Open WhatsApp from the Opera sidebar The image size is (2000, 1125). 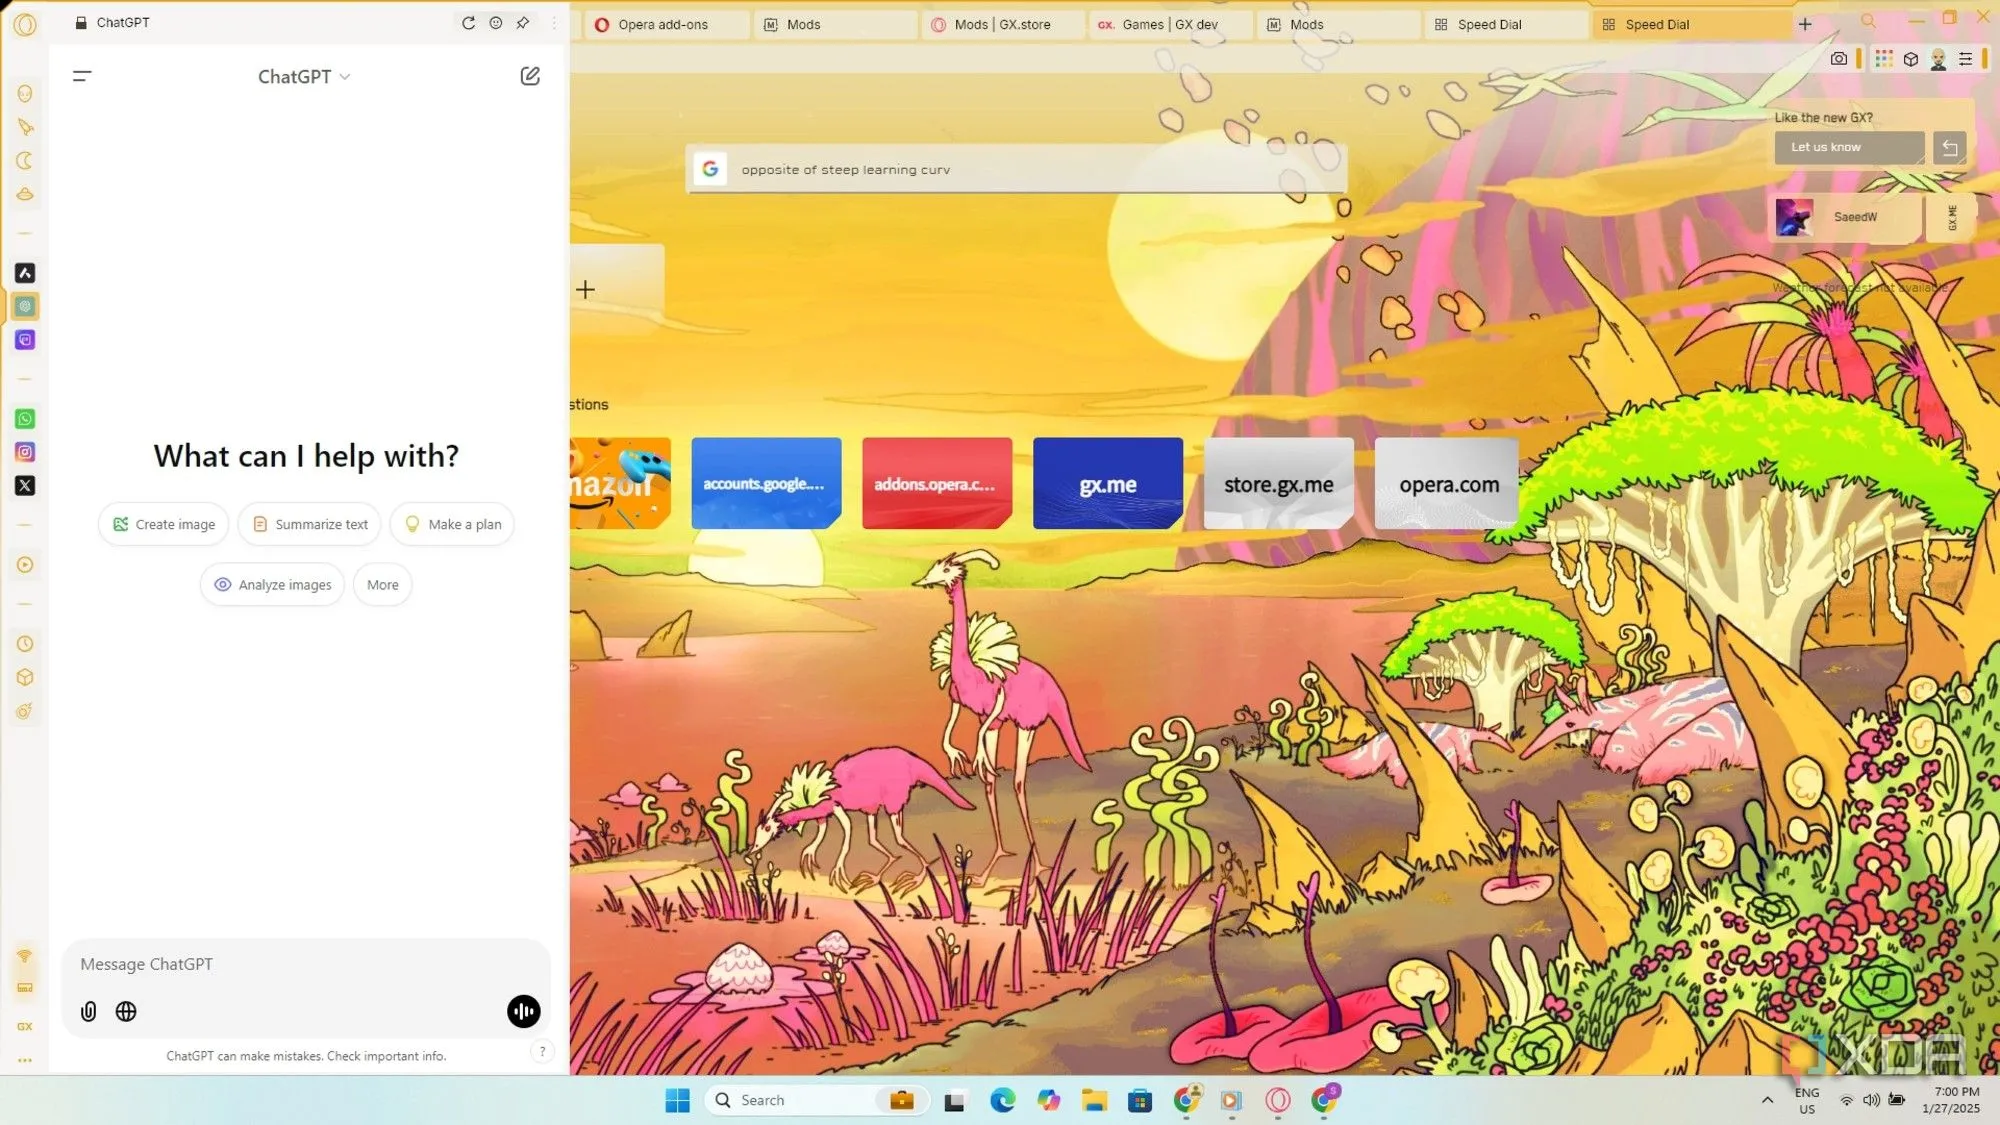click(x=25, y=419)
